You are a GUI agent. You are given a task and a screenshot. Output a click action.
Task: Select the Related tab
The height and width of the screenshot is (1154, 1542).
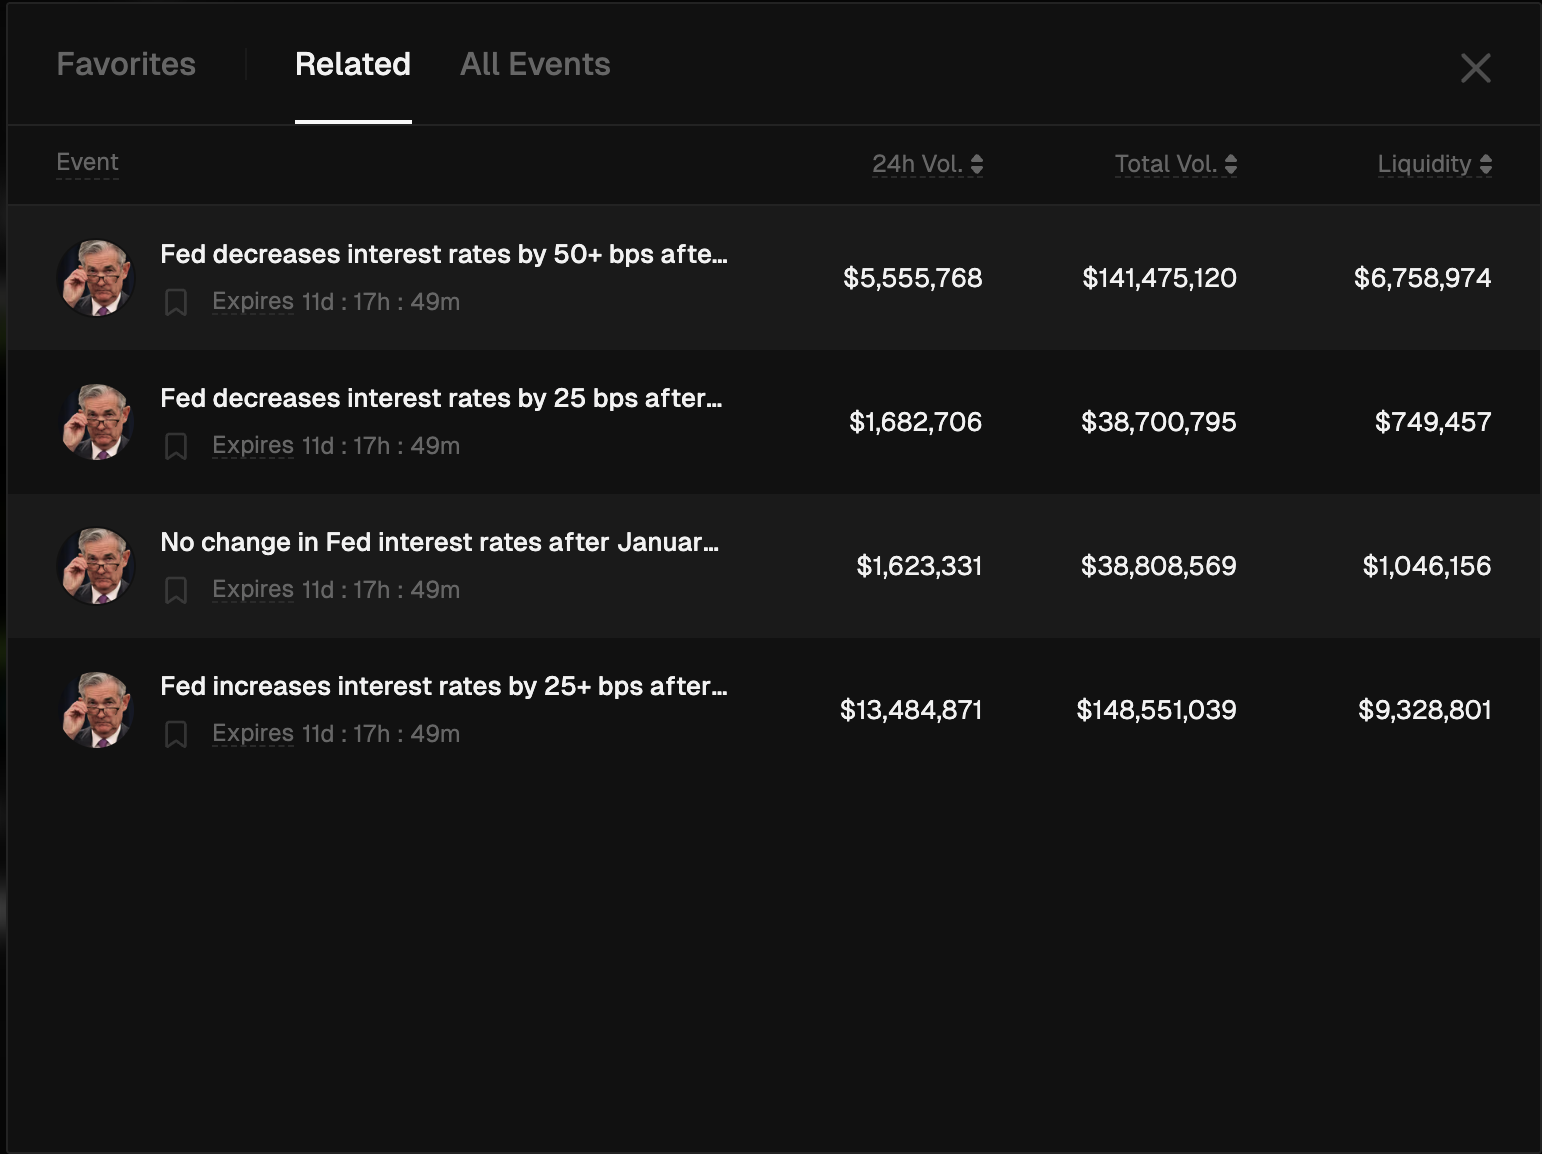click(x=353, y=64)
